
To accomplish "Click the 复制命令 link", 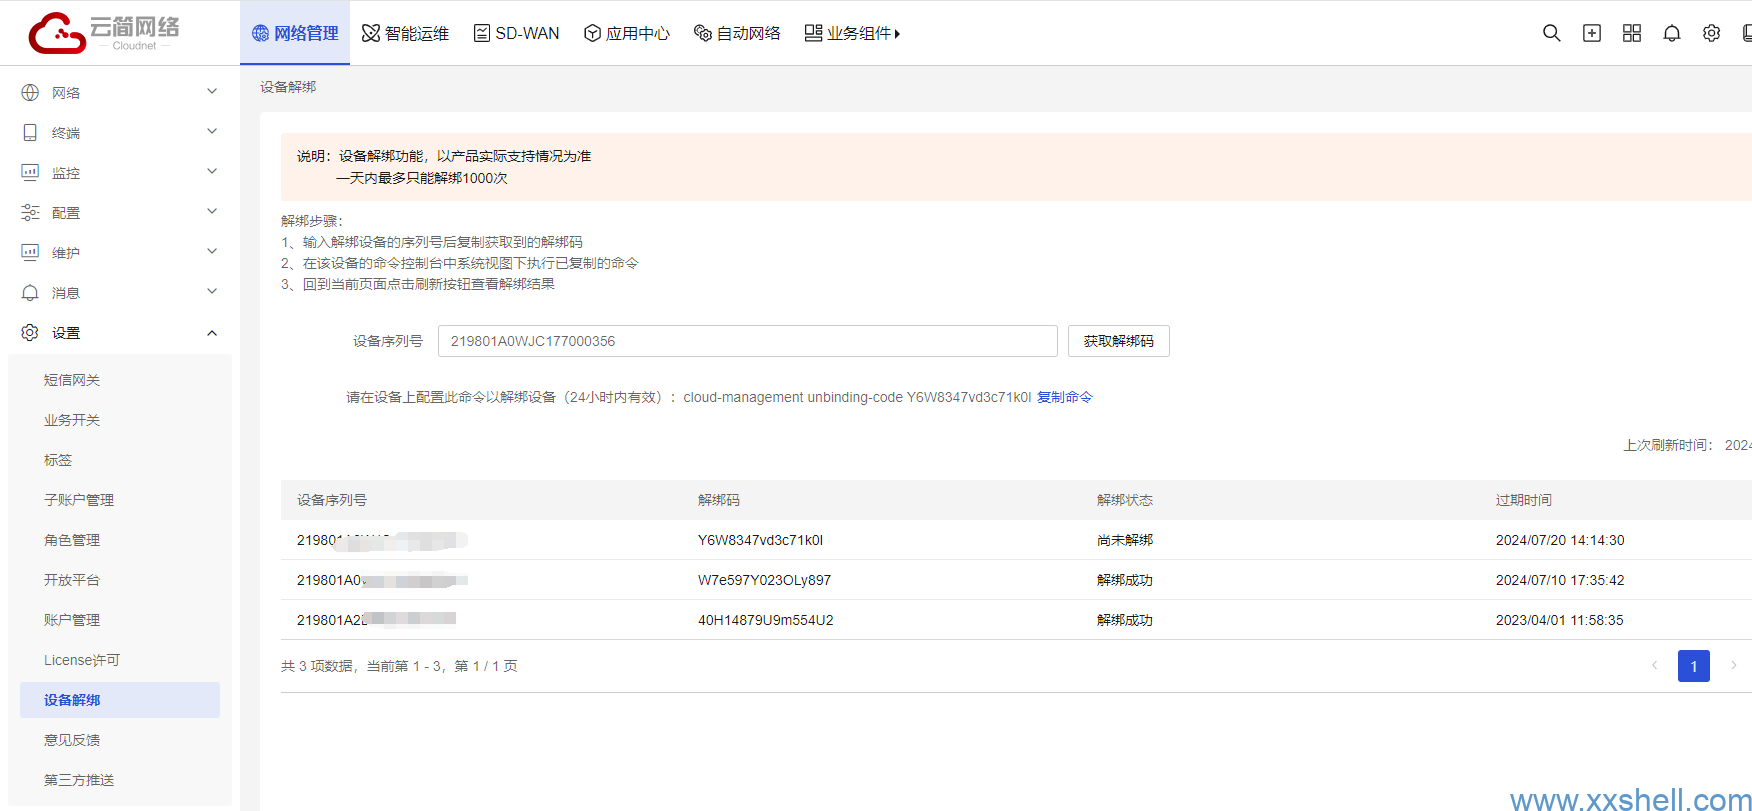I will click(x=1064, y=397).
